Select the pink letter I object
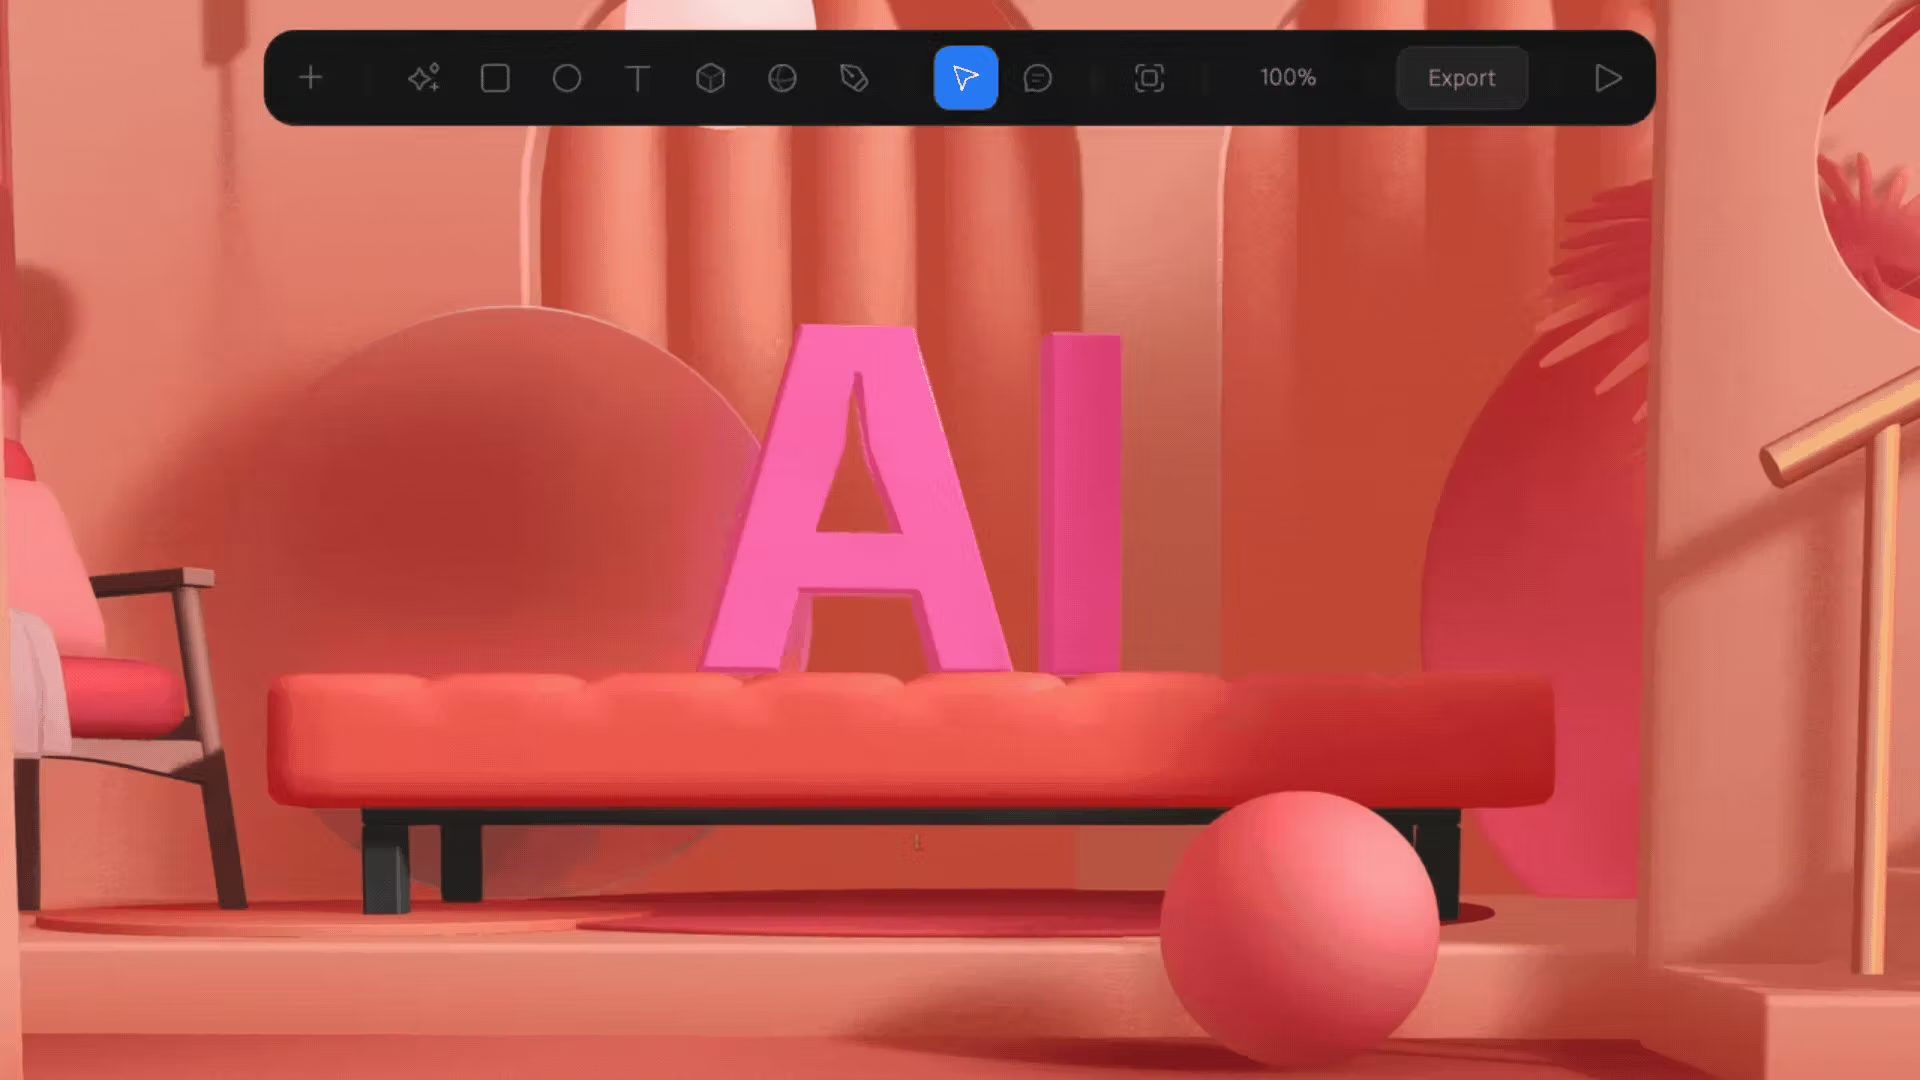Viewport: 1920px width, 1080px height. point(1080,500)
